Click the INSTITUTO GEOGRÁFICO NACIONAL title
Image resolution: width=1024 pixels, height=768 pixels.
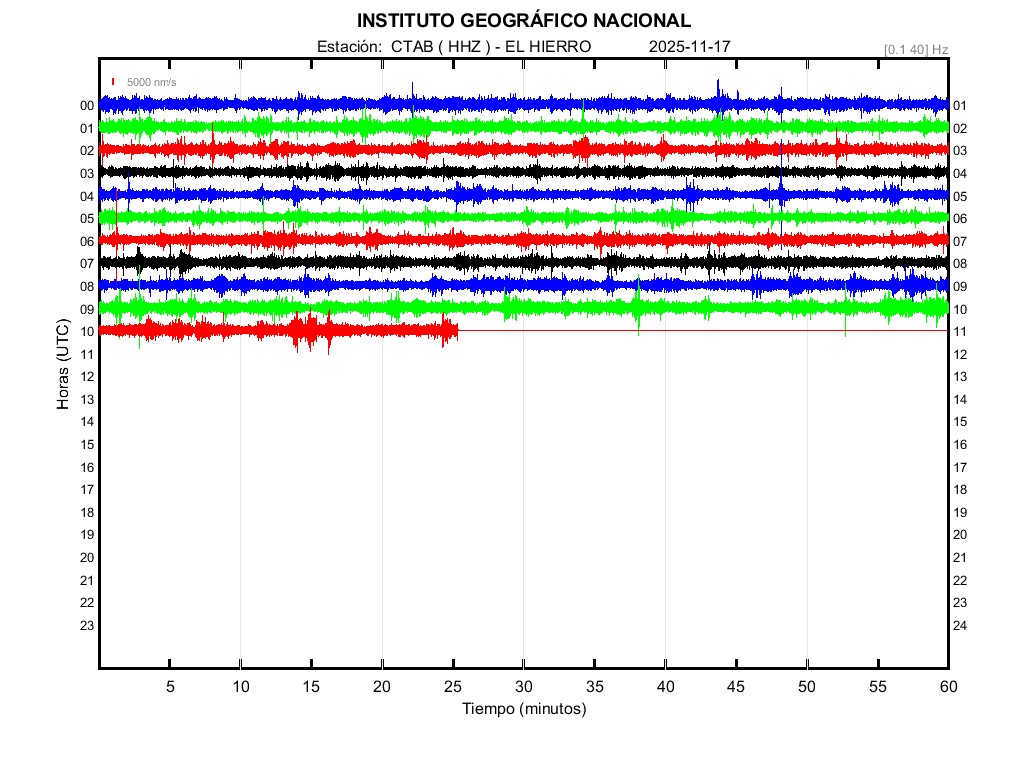[x=524, y=21]
